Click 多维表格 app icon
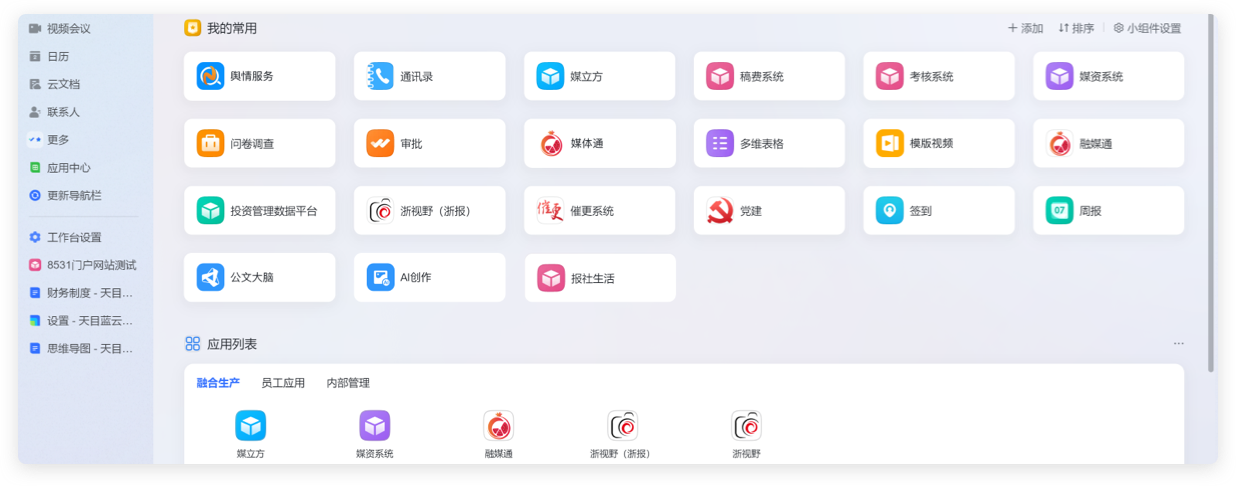1236x486 pixels. [x=720, y=143]
